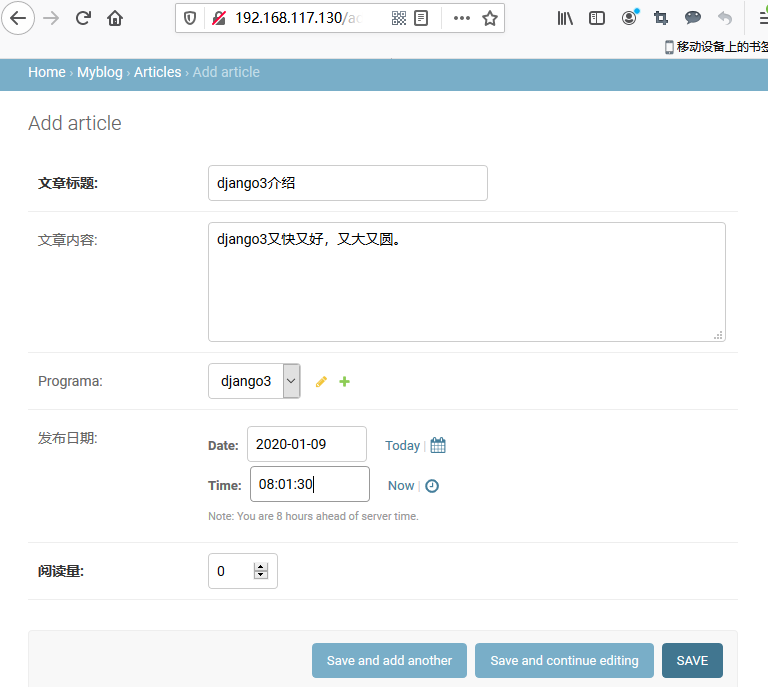Toggle reader view icon

click(421, 19)
